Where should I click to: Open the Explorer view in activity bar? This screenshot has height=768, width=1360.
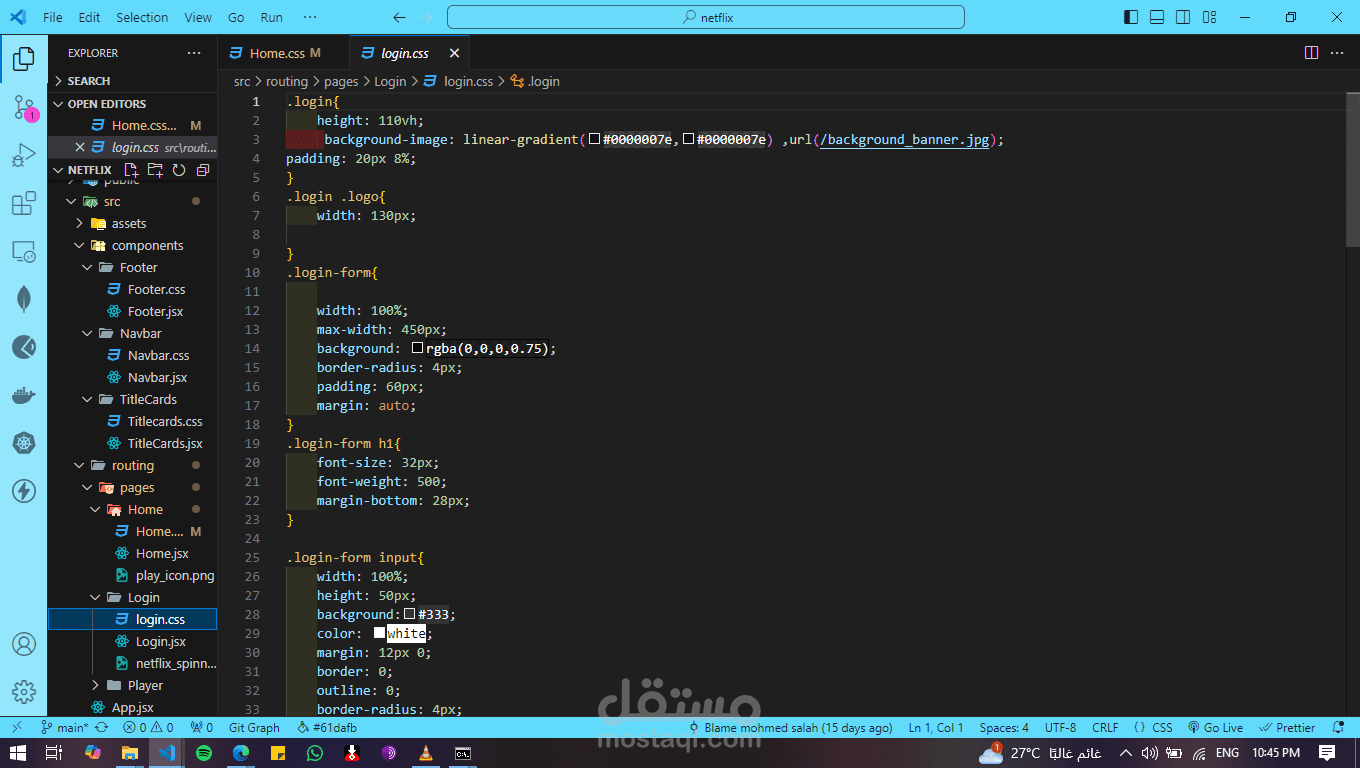[x=24, y=59]
